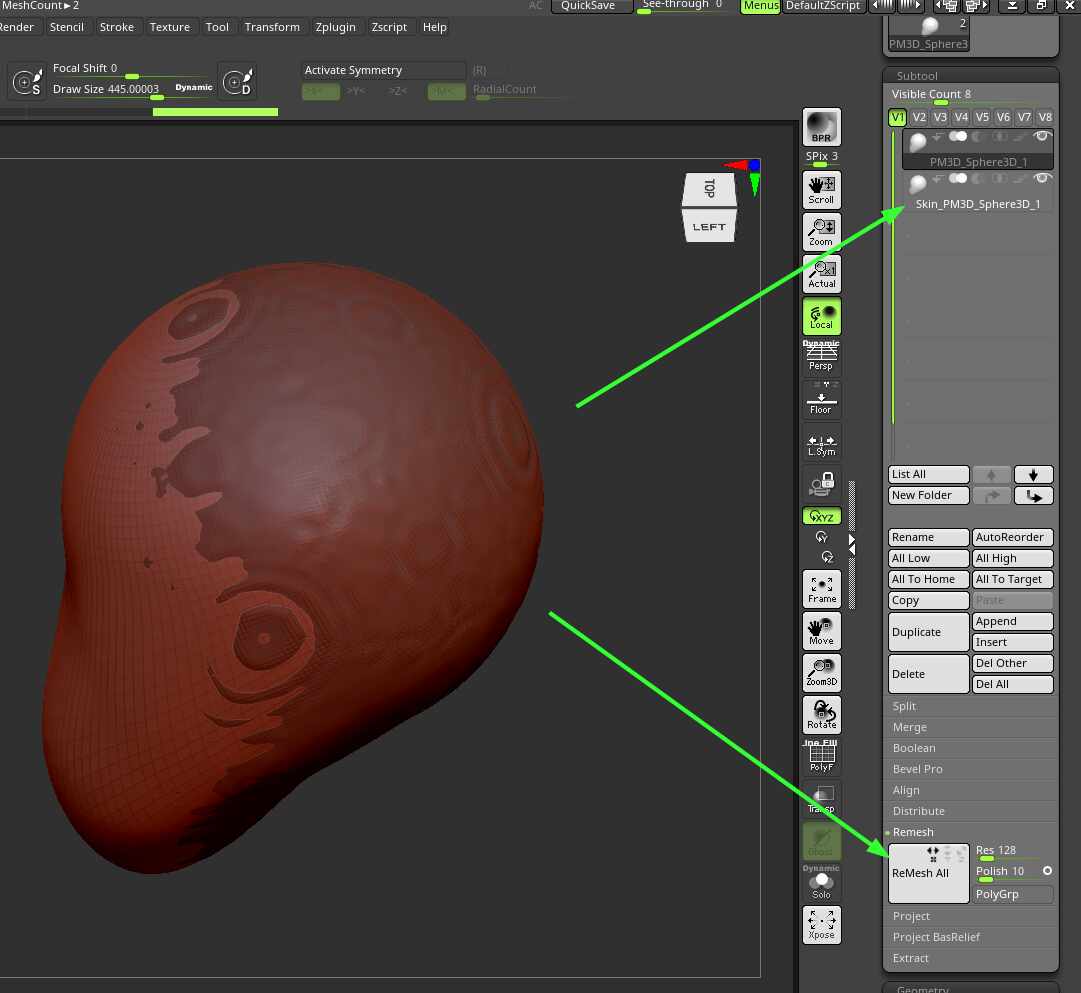Select PM3D_Sphere3D_1 subtool

click(978, 150)
